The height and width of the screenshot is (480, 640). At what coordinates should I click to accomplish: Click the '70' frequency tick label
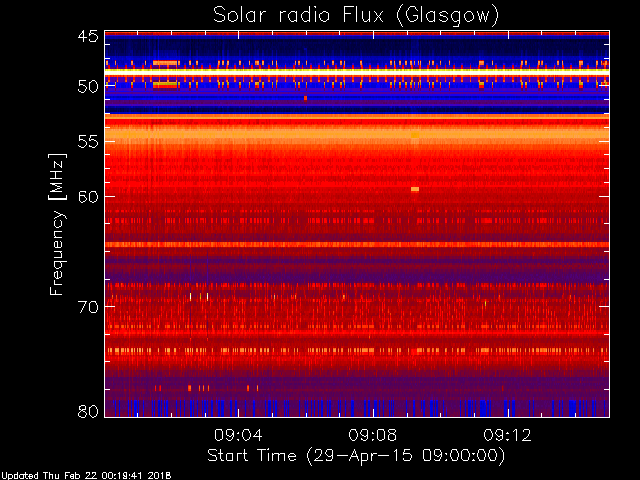pos(88,307)
